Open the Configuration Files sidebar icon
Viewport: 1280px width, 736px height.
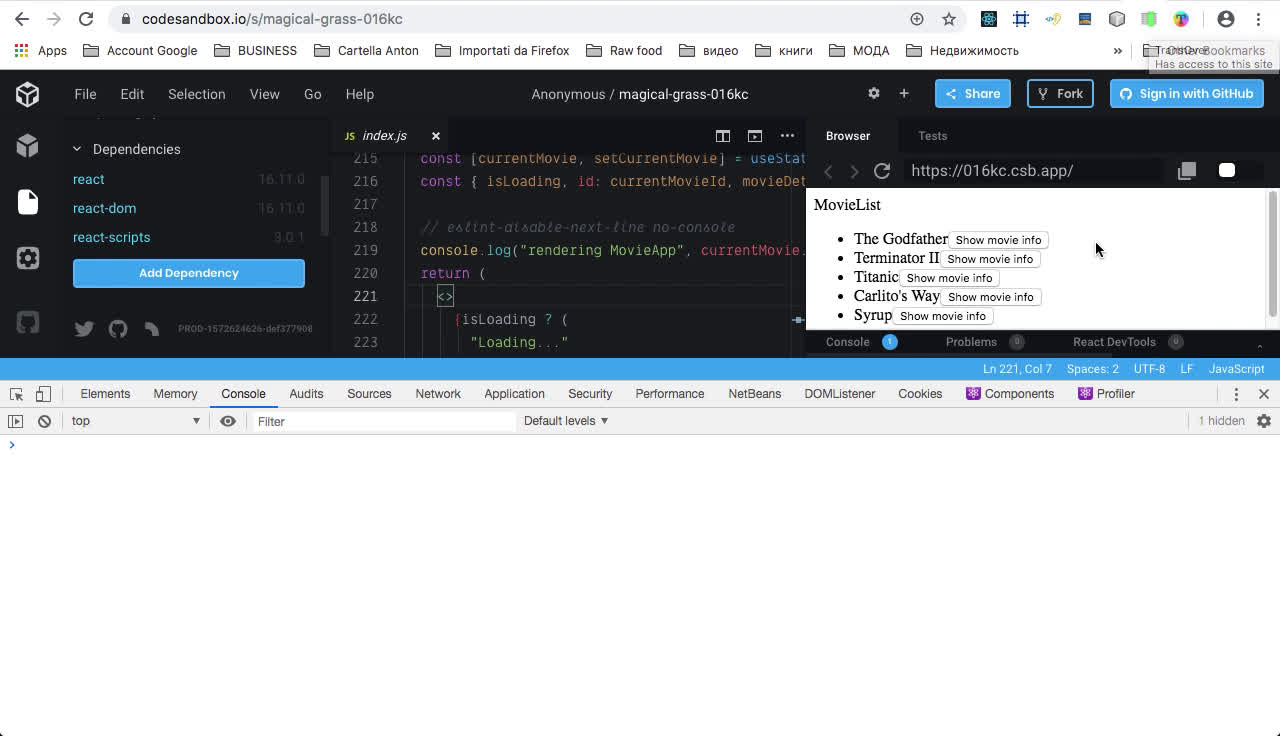[27, 258]
